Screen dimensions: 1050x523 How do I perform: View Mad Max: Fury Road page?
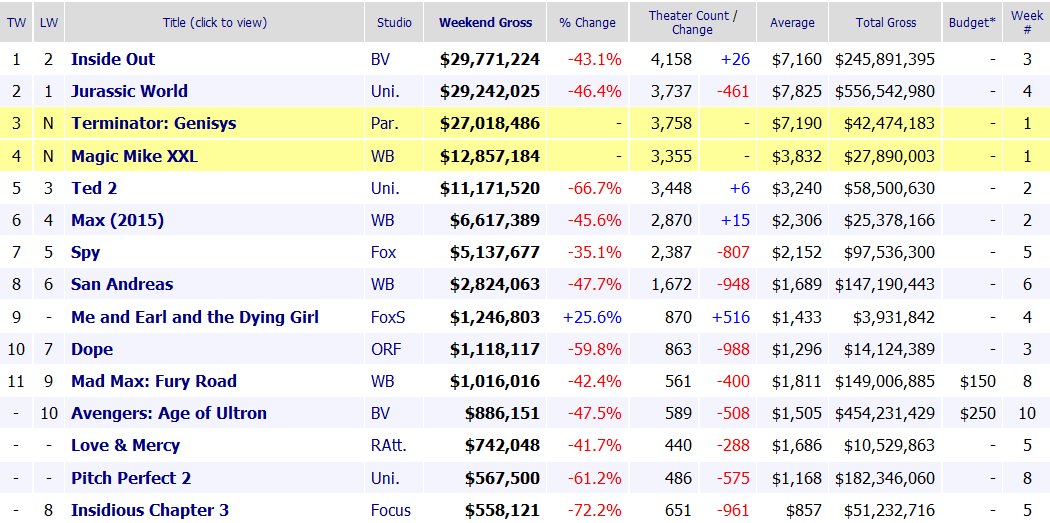pyautogui.click(x=153, y=382)
